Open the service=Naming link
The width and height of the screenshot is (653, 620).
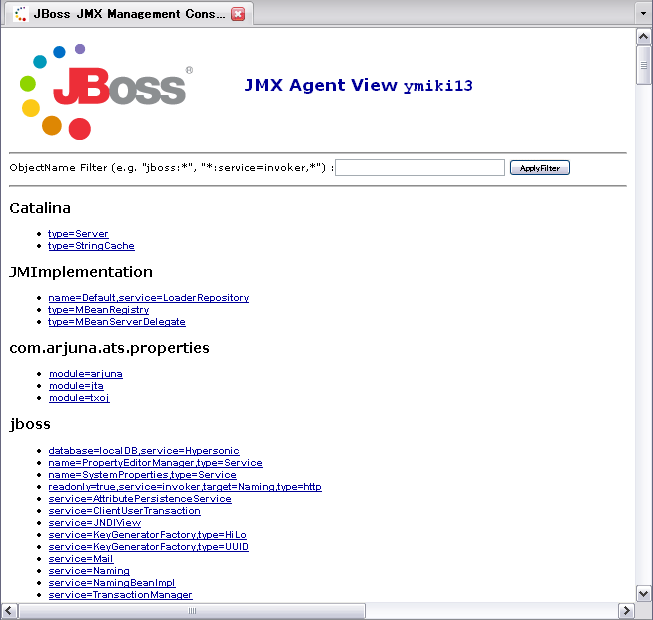[x=89, y=571]
